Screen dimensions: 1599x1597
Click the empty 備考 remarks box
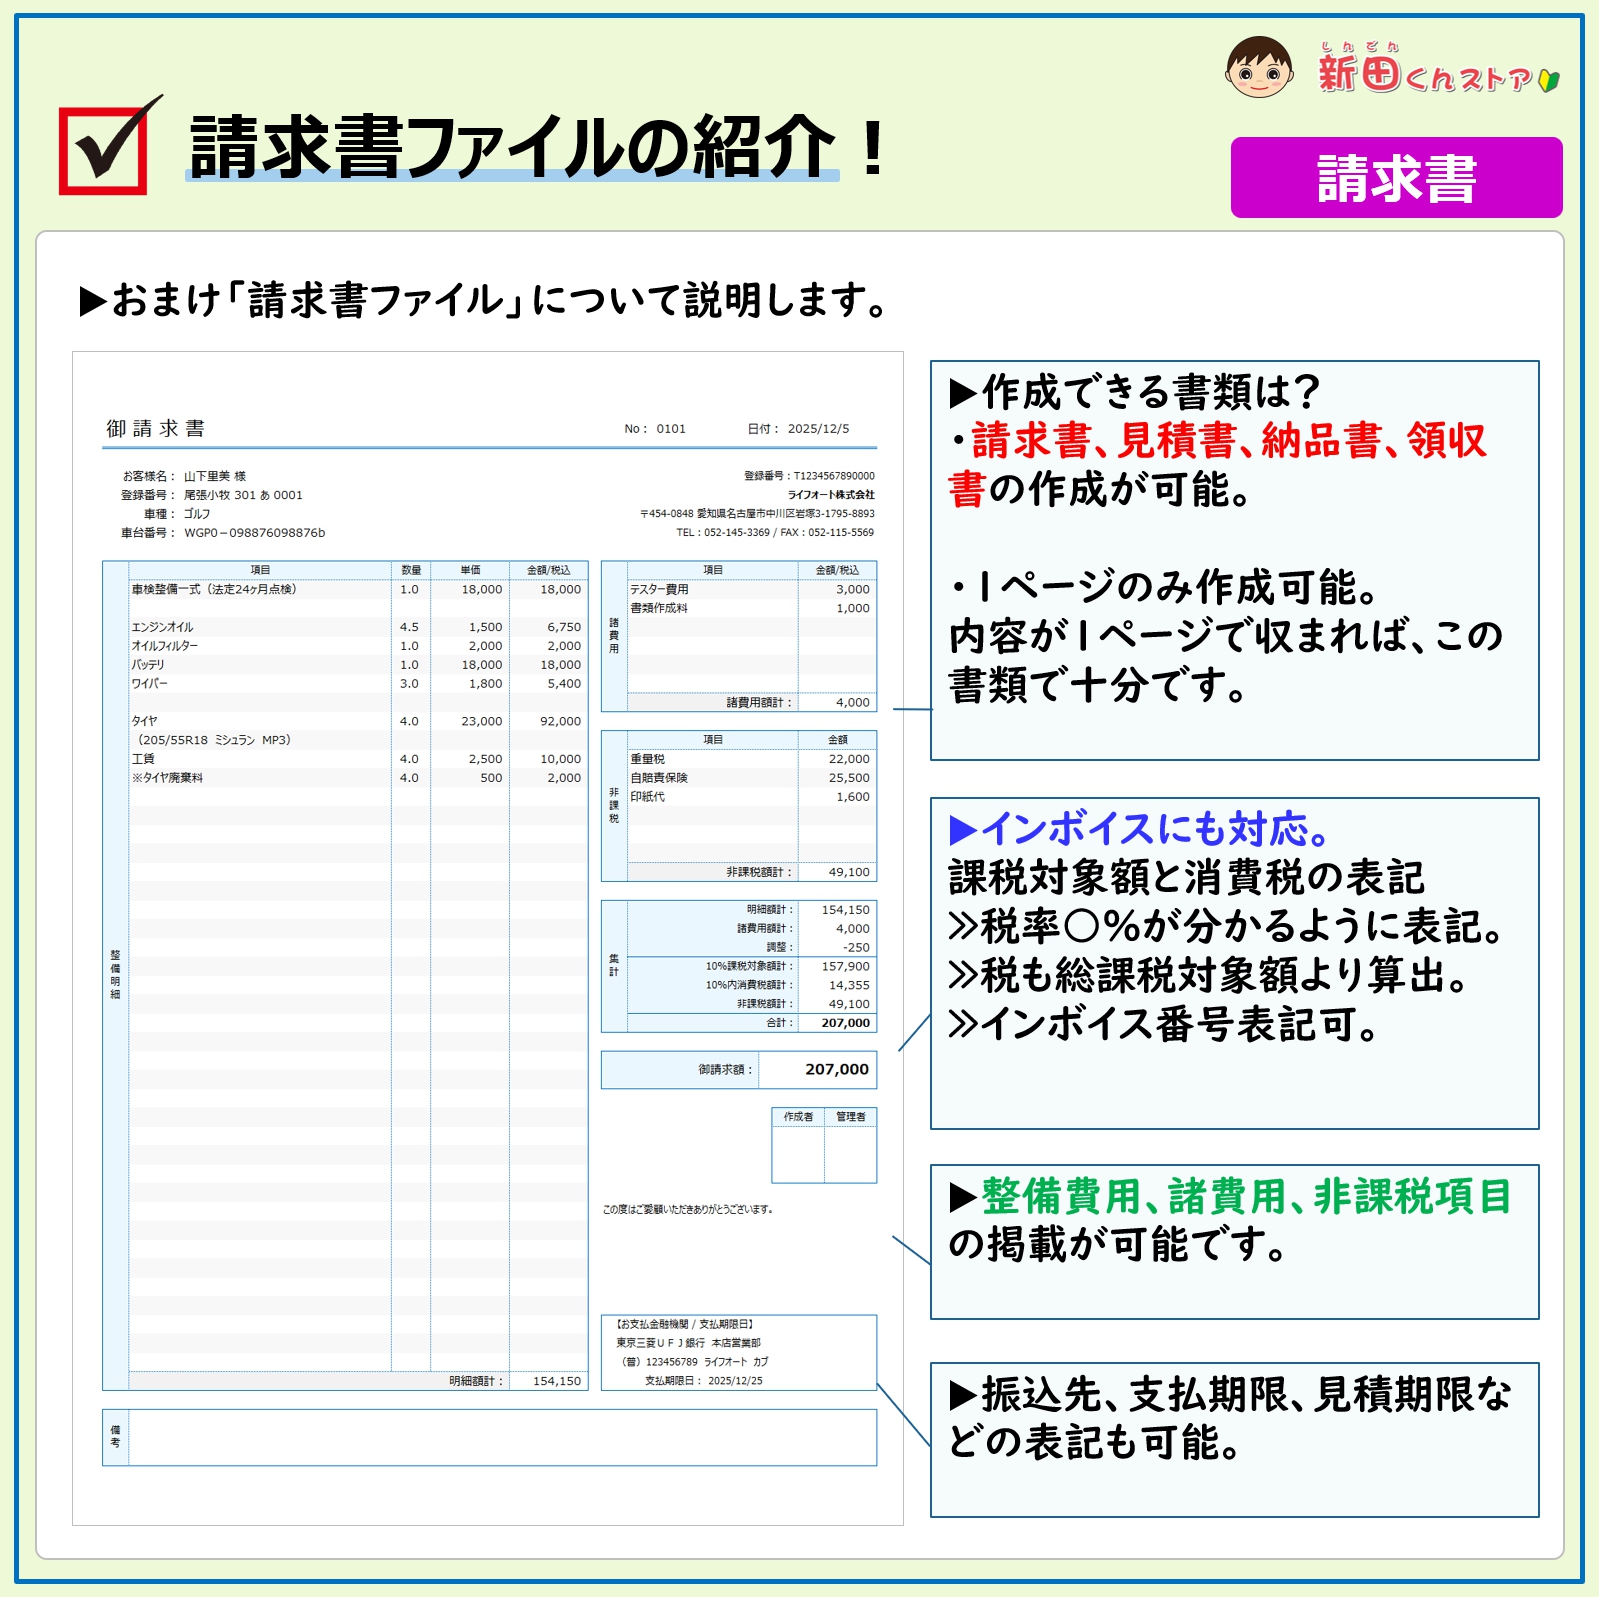pyautogui.click(x=502, y=1438)
